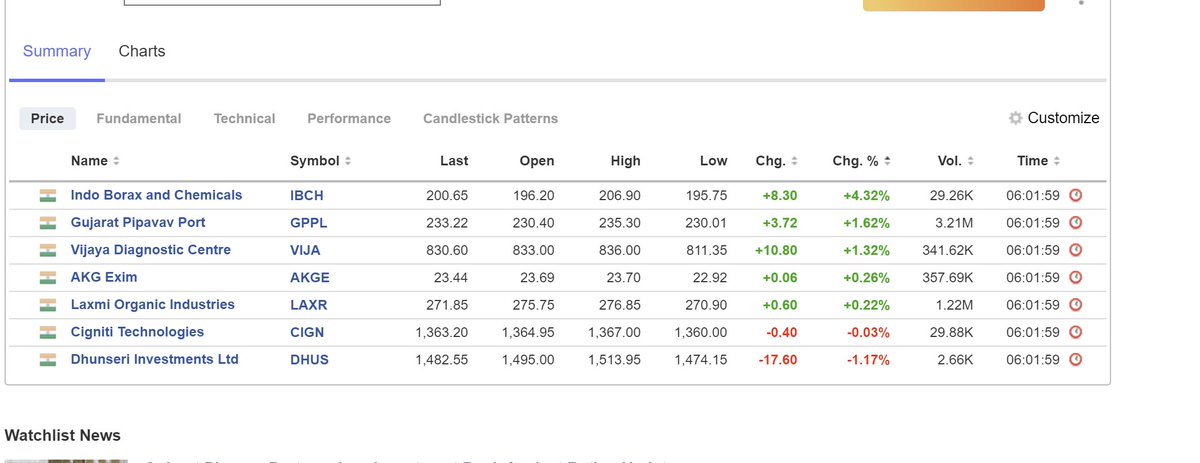Sort the table by Name column
This screenshot has height=463, width=1200.
(x=95, y=161)
